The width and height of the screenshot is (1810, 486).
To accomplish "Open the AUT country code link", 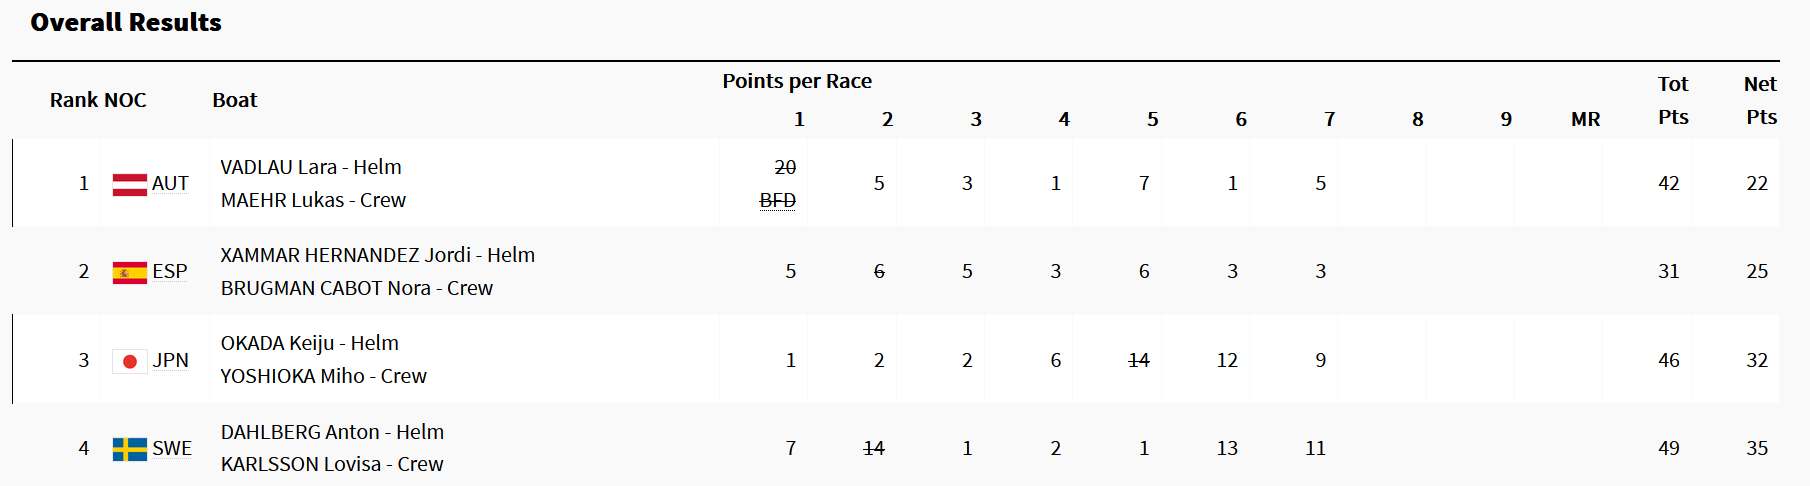I will 170,184.
